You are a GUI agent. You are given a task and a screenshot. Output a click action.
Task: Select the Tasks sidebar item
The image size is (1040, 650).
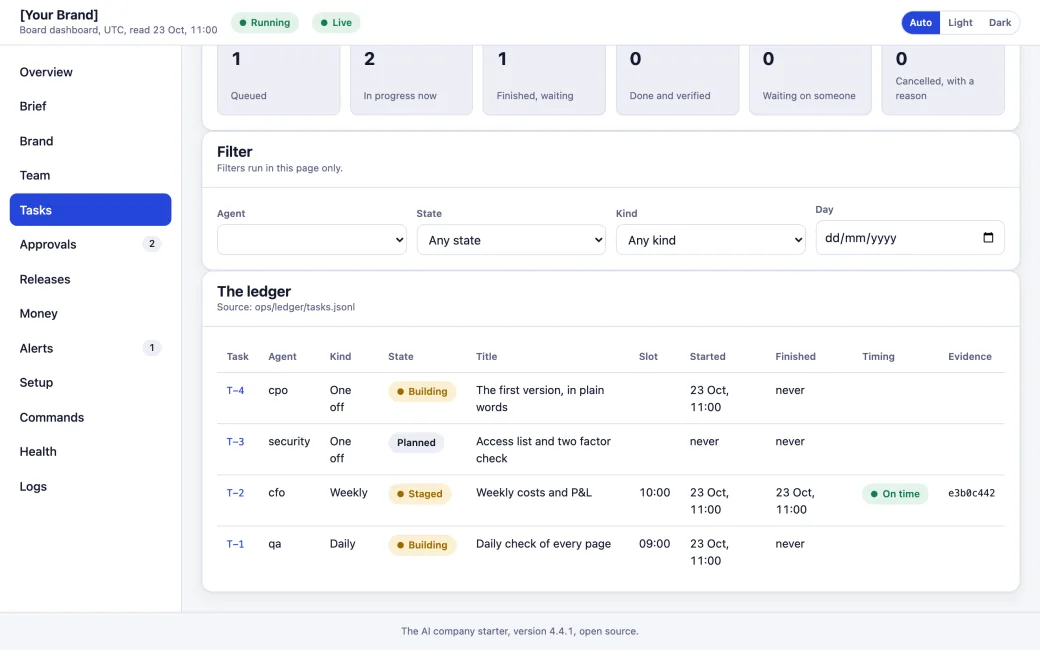(x=90, y=210)
